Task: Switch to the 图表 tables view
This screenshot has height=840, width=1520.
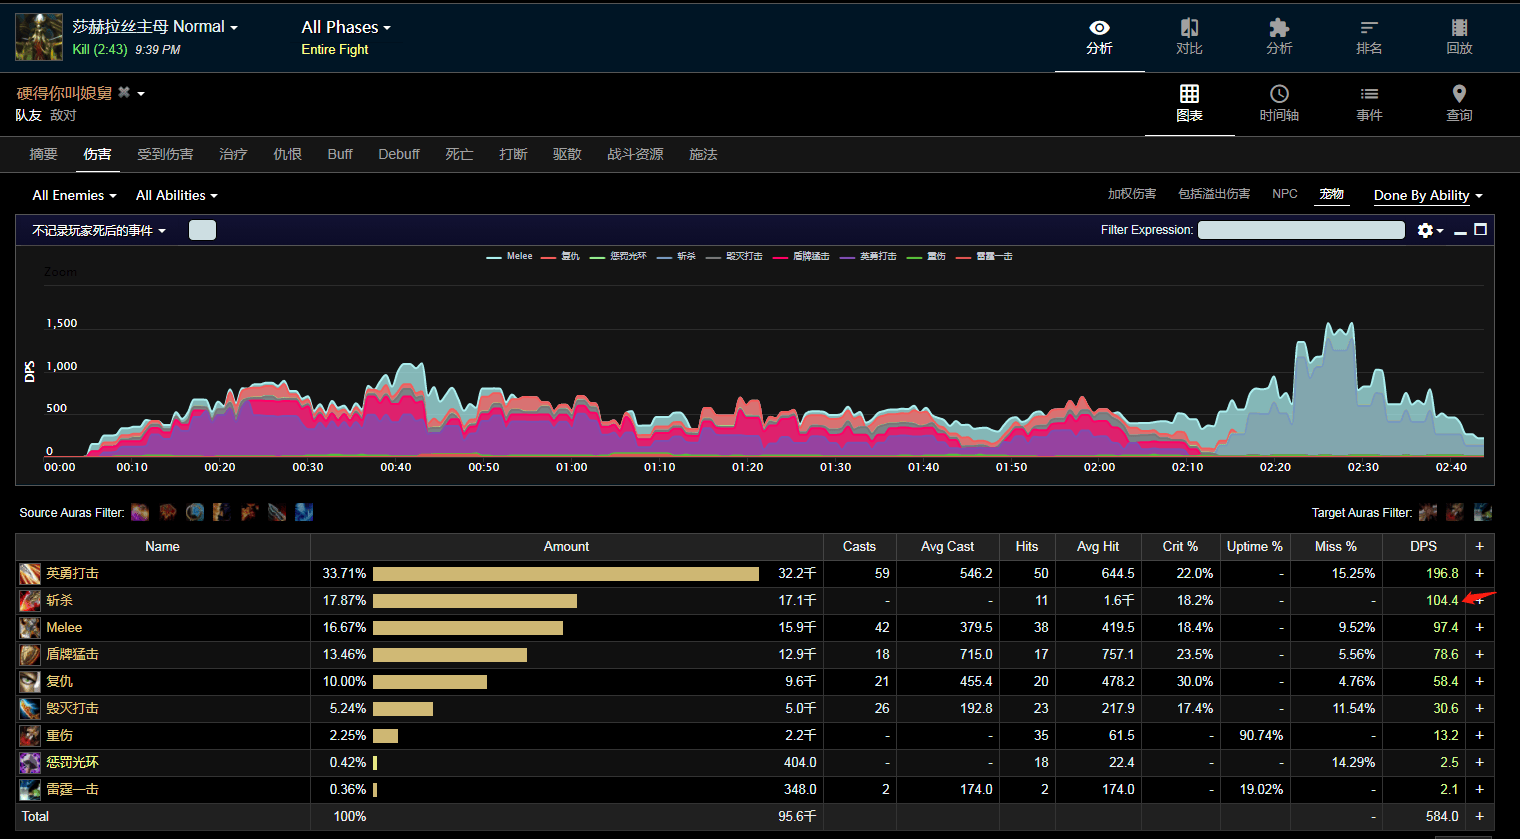Action: (1189, 104)
